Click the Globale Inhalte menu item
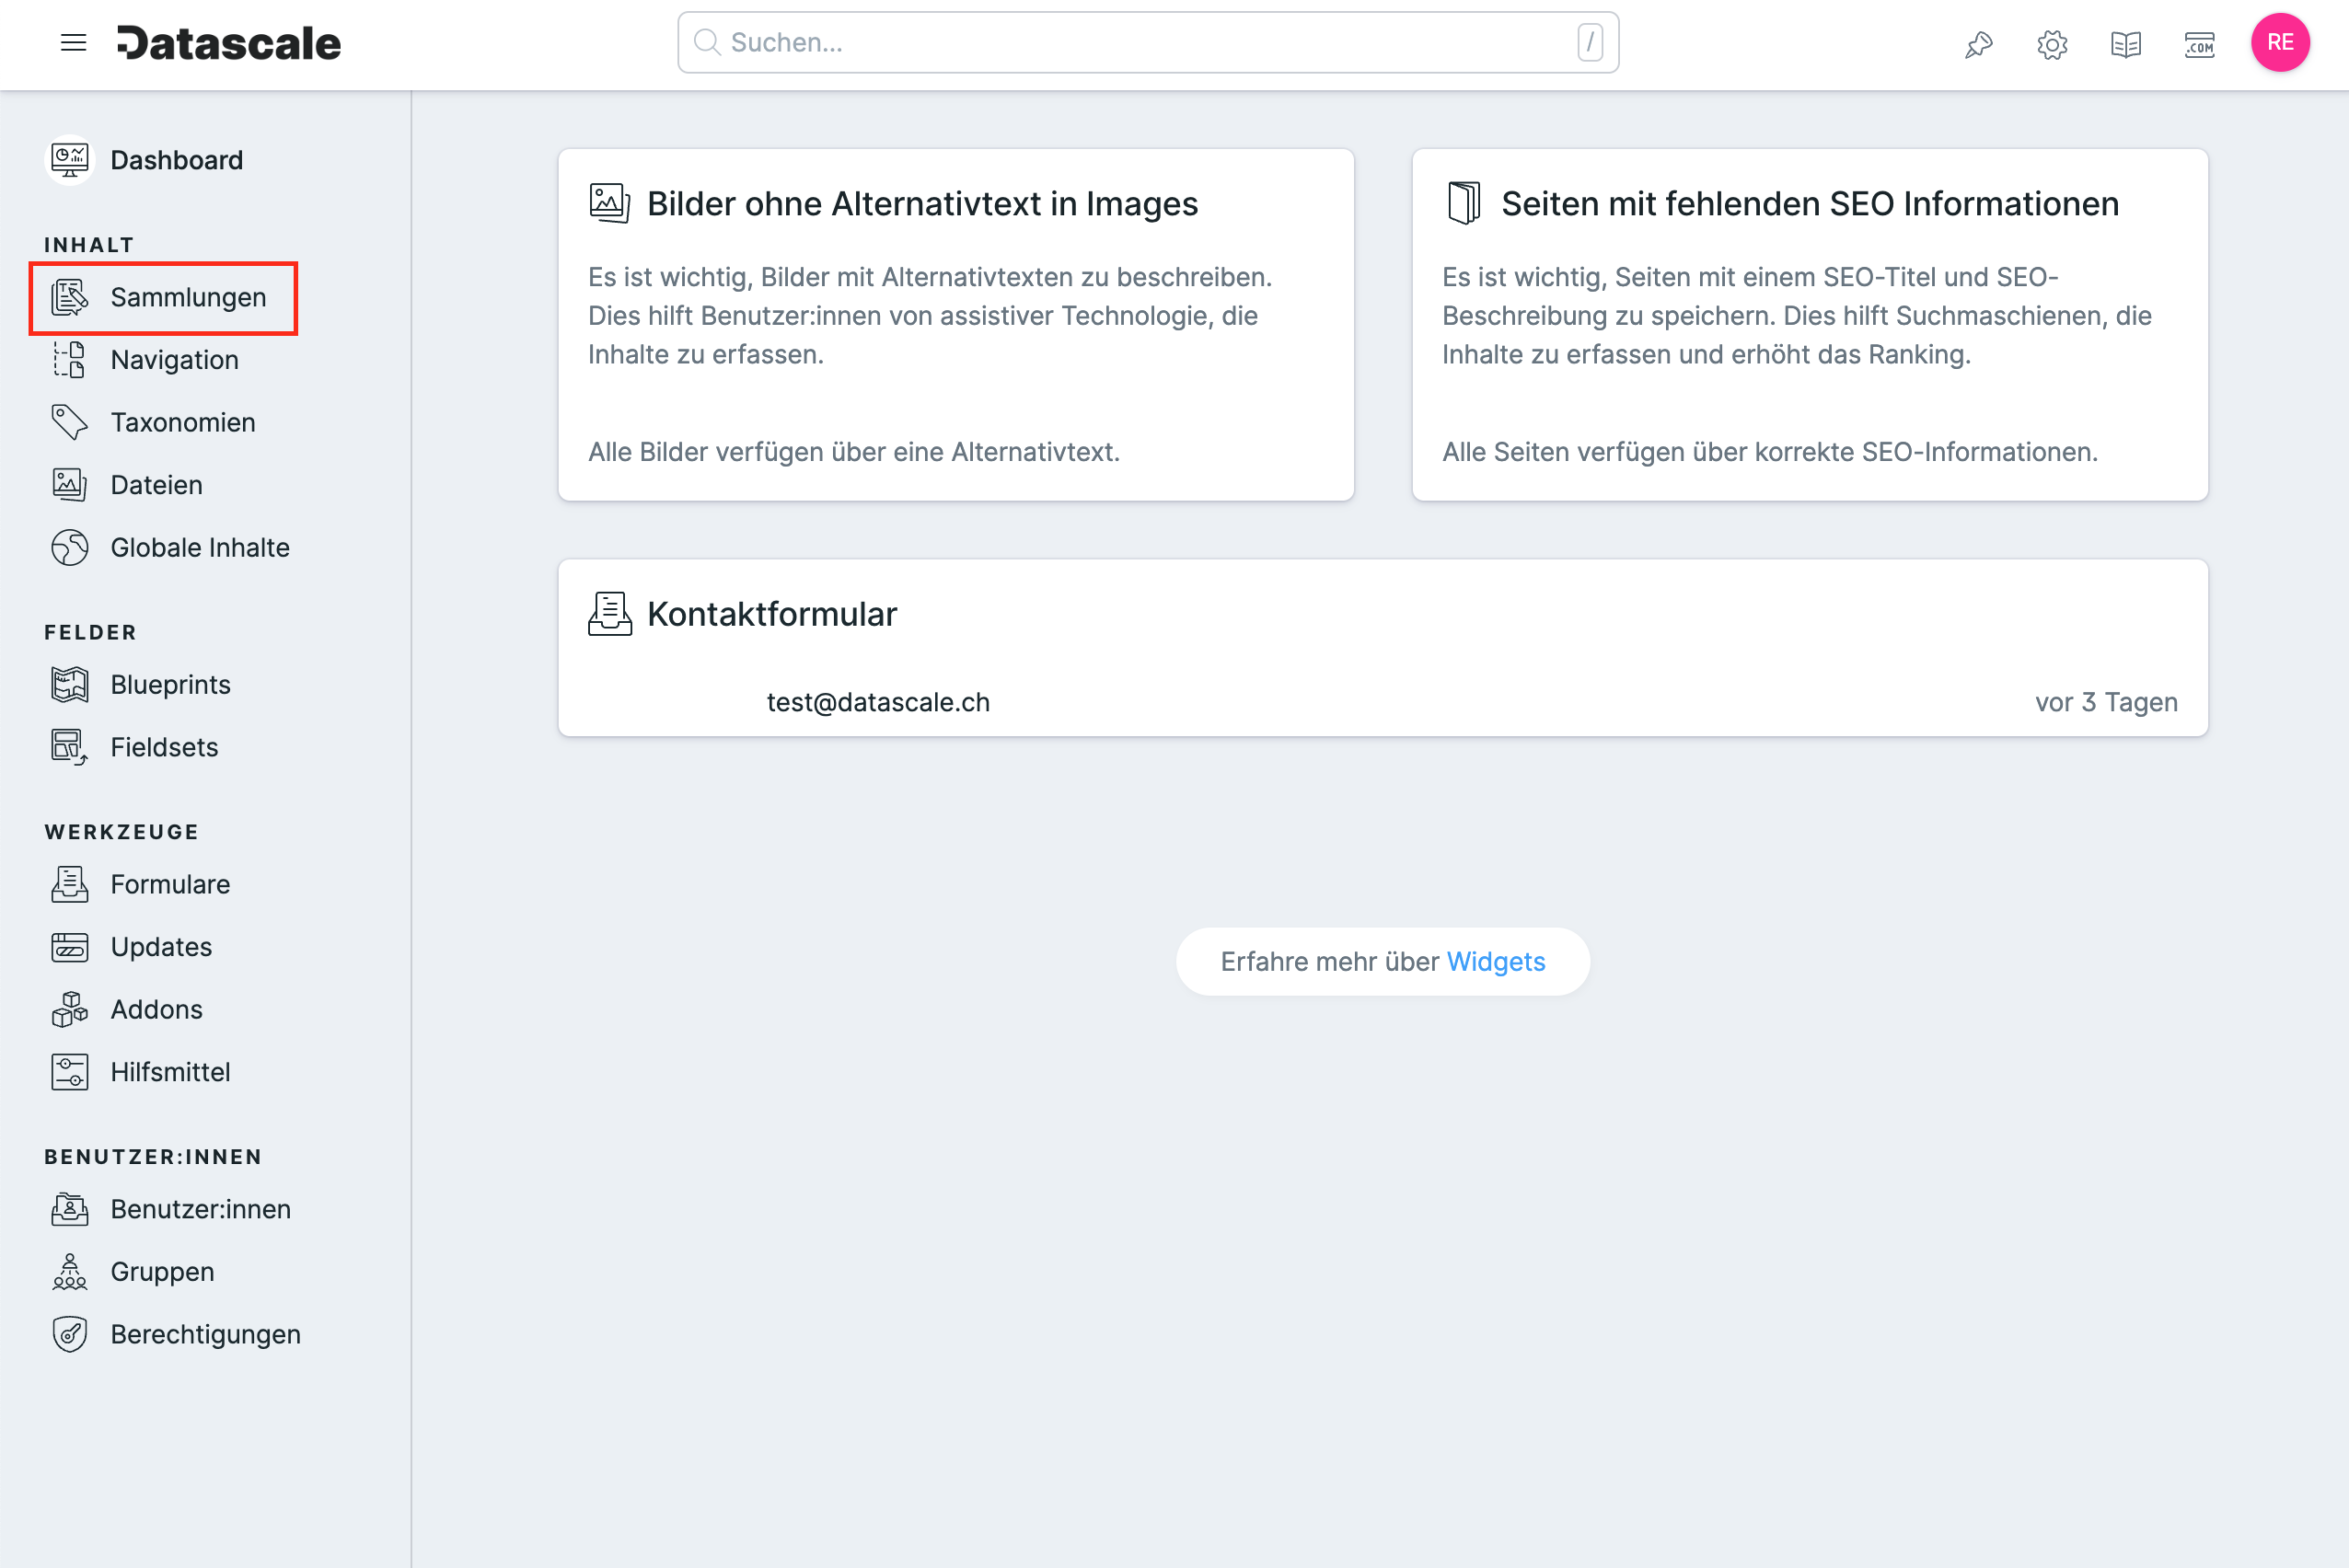This screenshot has width=2349, height=1568. pos(198,546)
